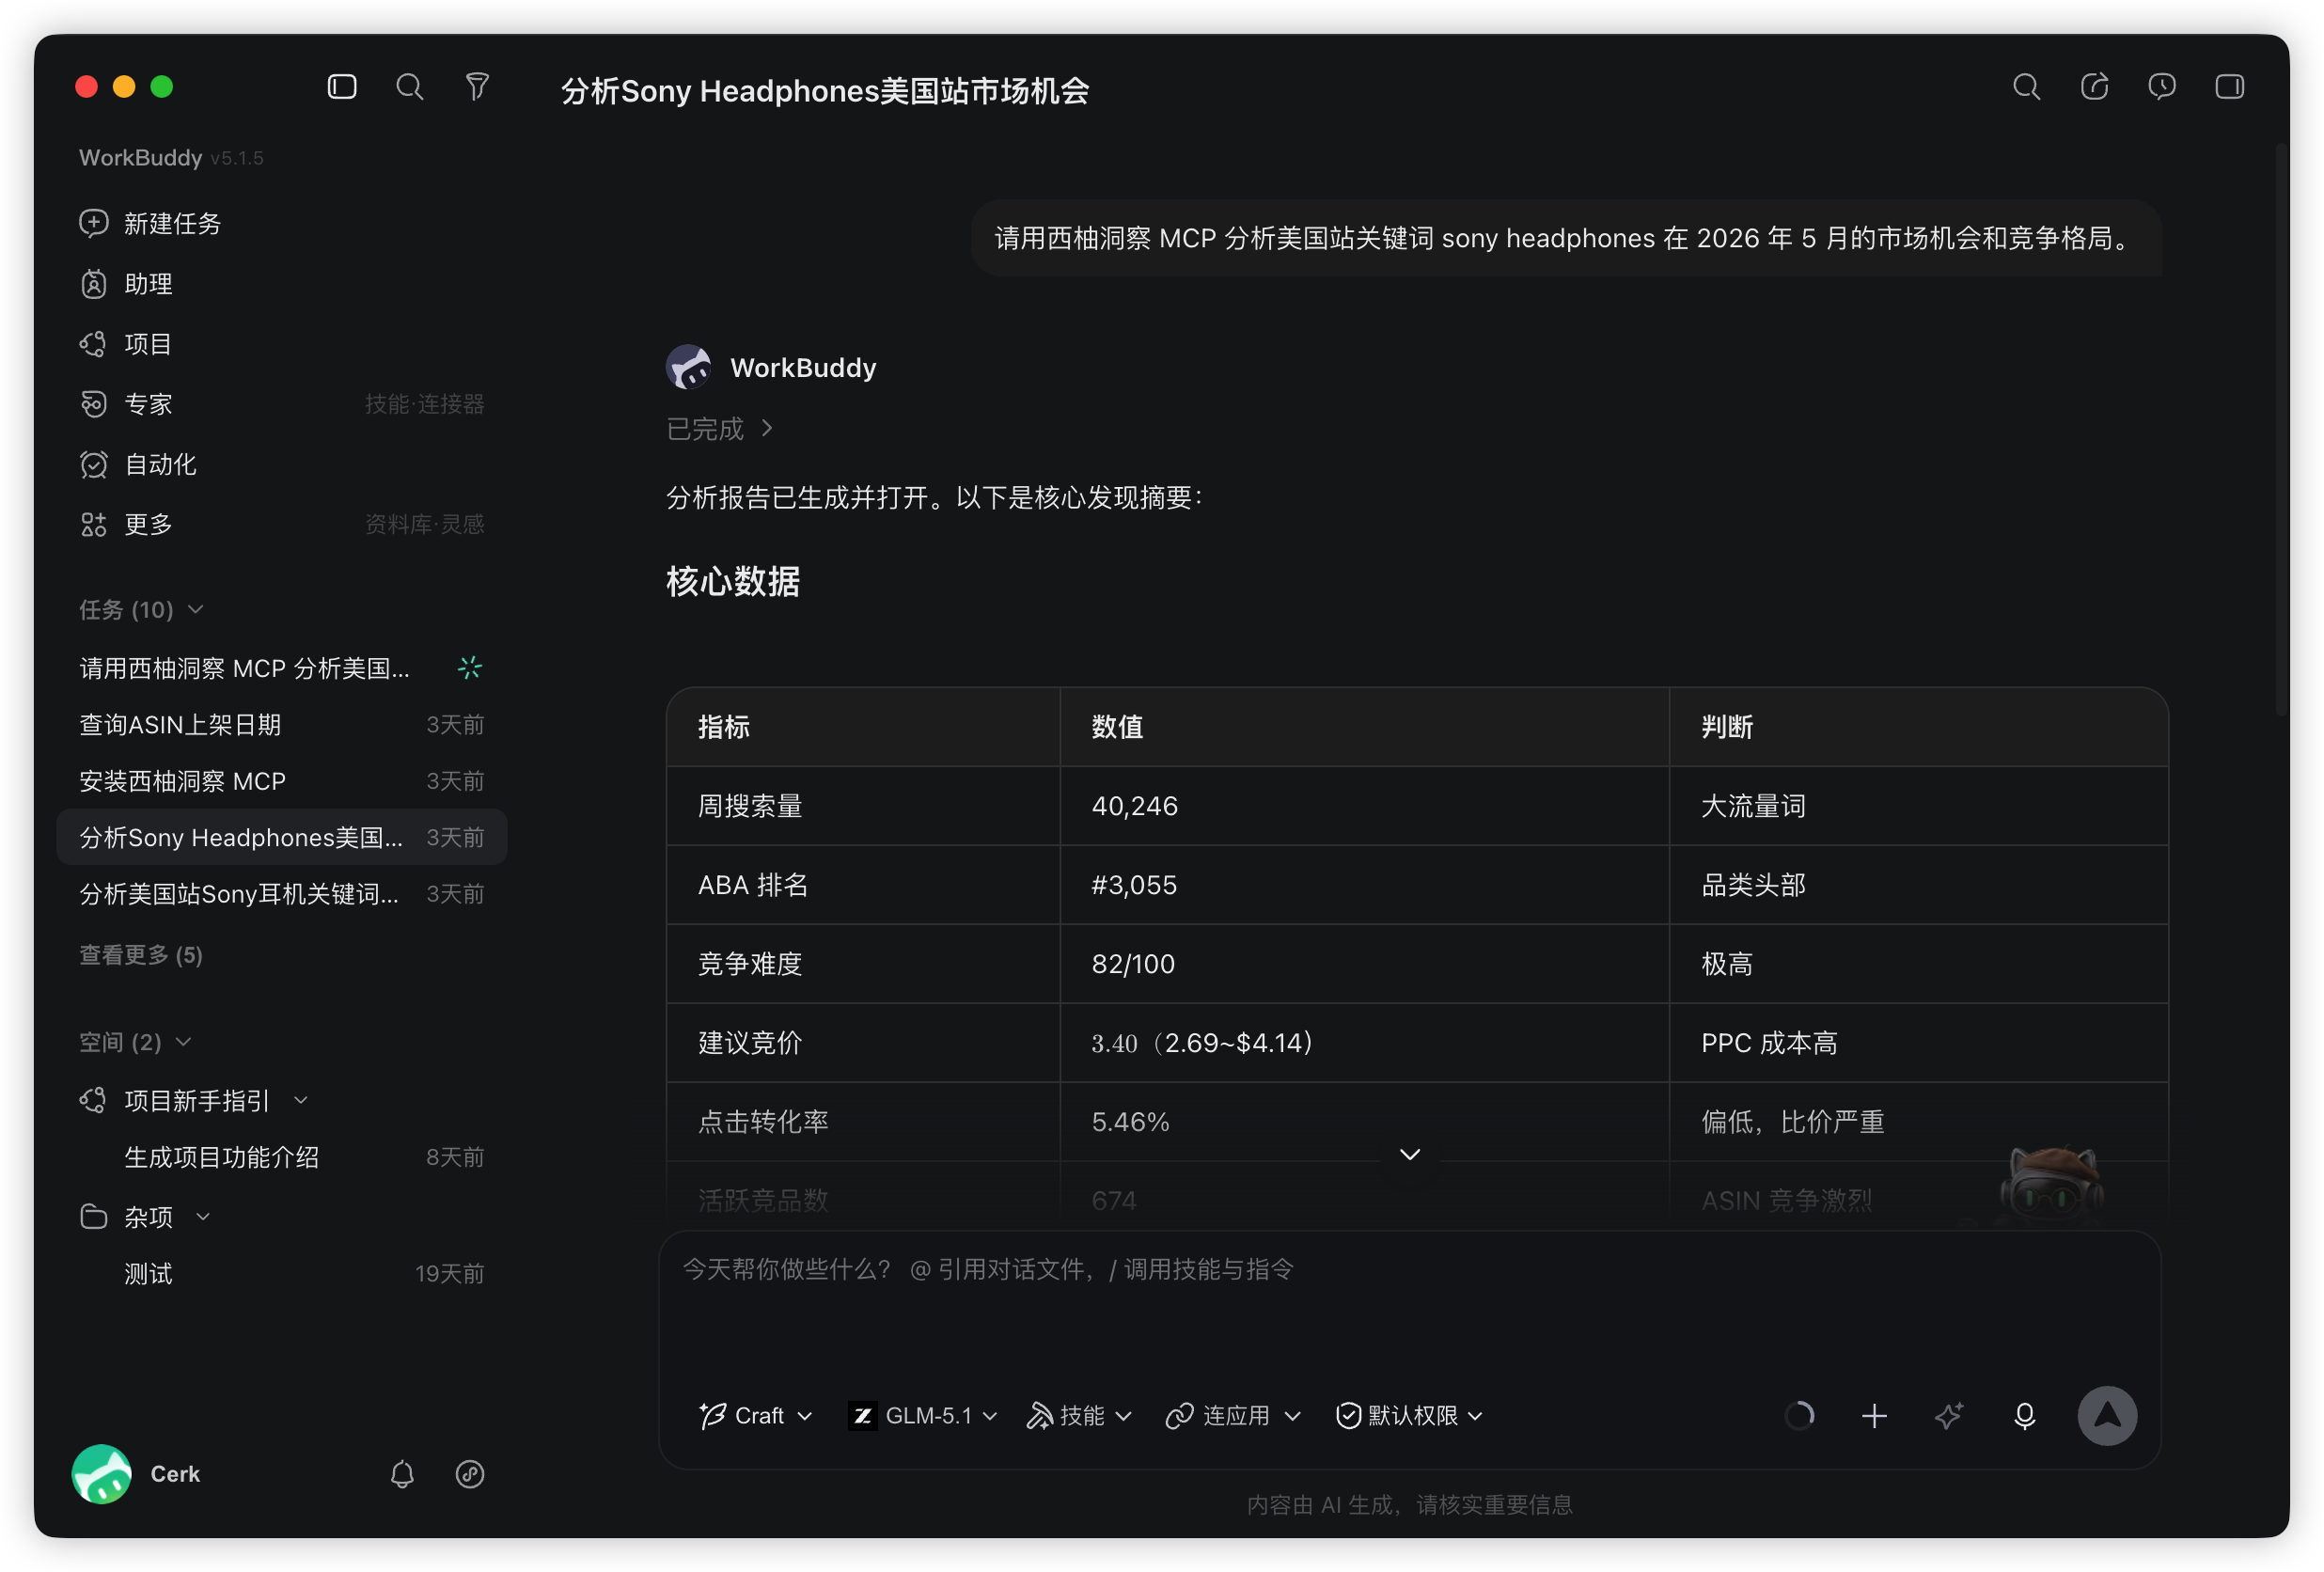Click the filter funnel icon

pos(478,87)
